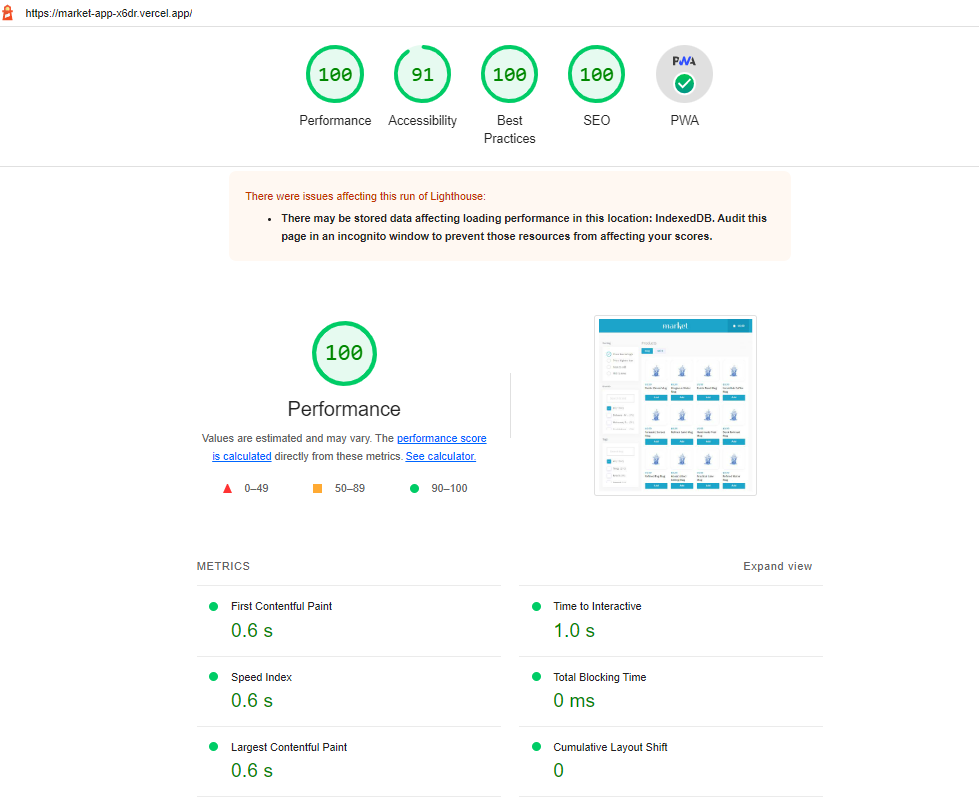Click the green checkmark on the PWA badge

[684, 84]
